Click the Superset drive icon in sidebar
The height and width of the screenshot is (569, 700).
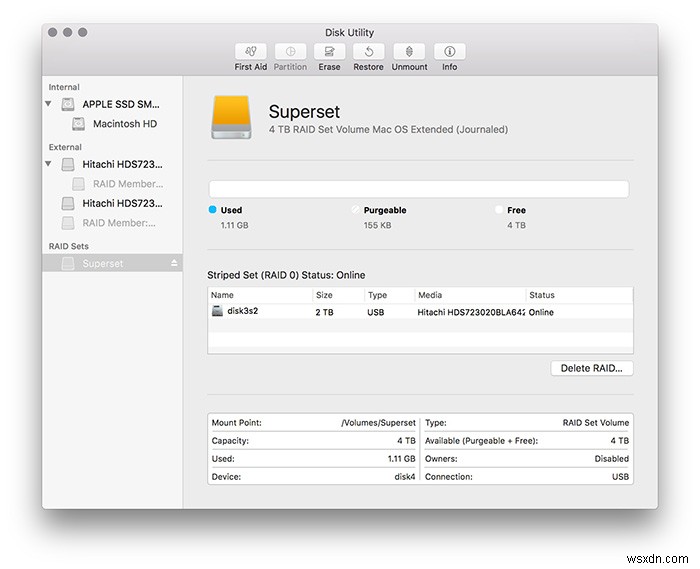[68, 263]
